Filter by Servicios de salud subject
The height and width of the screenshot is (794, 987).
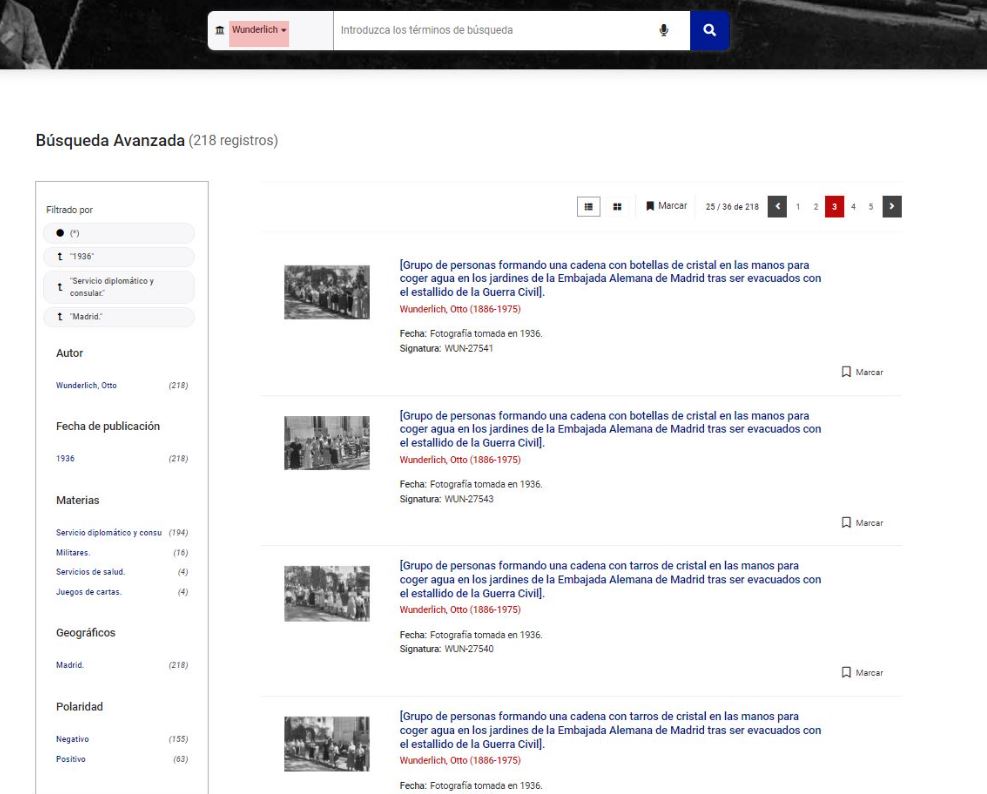tap(91, 572)
